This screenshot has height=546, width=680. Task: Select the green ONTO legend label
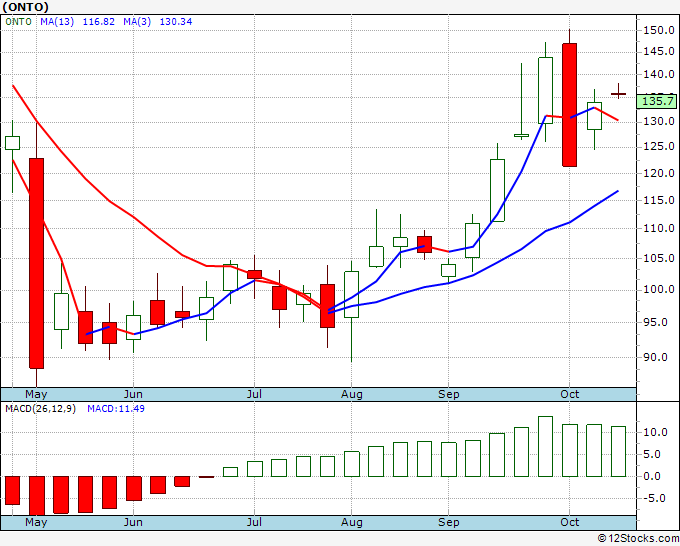[x=19, y=22]
